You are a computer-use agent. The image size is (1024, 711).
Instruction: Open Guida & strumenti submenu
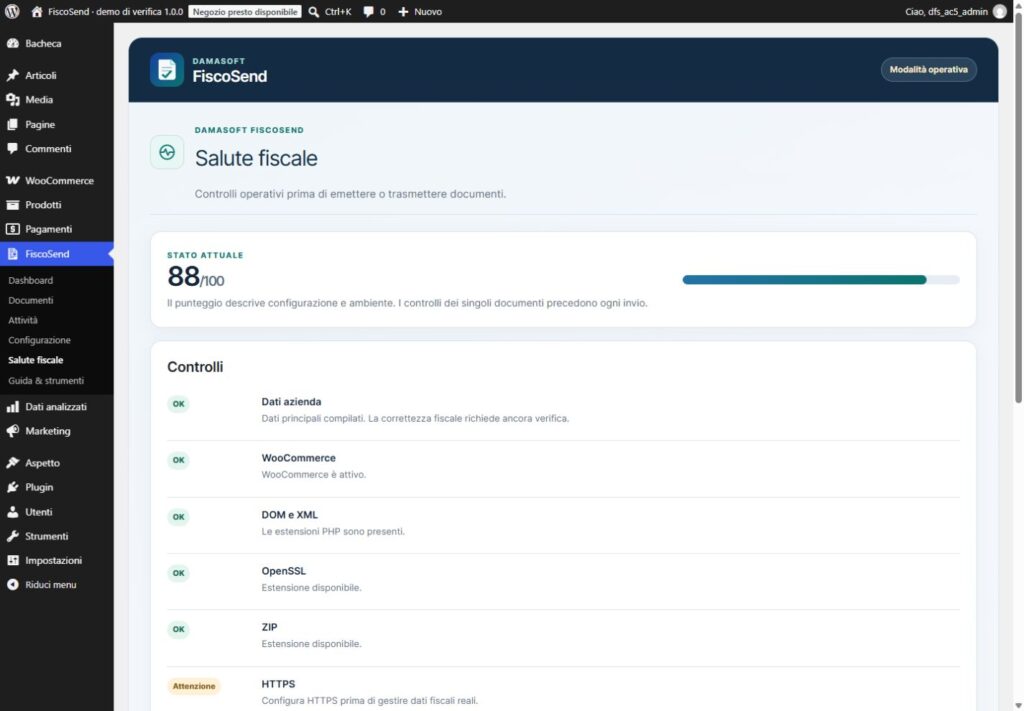point(46,381)
